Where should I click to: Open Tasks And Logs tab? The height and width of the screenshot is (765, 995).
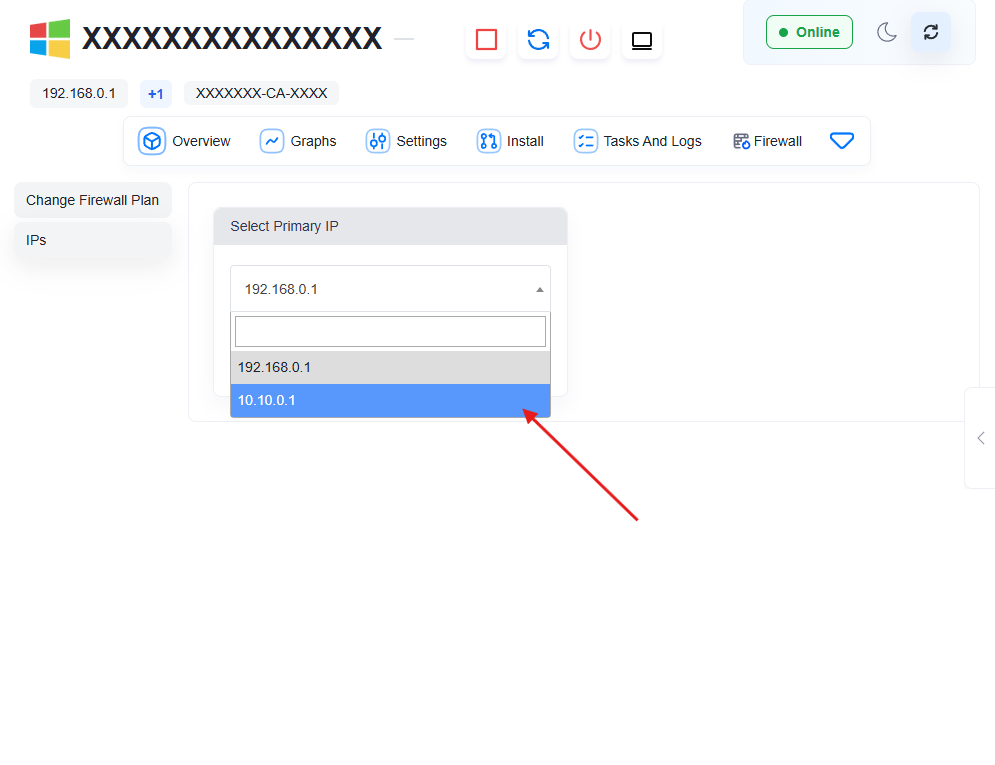tap(638, 141)
